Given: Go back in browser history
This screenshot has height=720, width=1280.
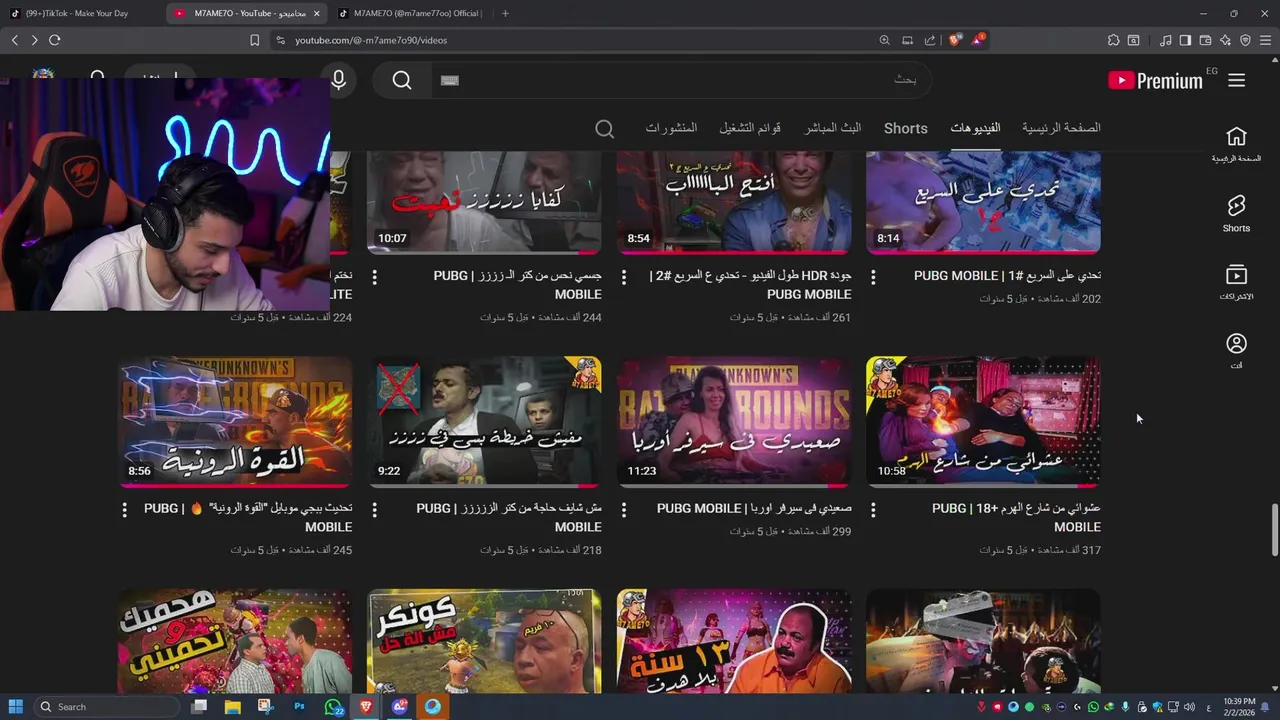Looking at the screenshot, I should (x=14, y=40).
